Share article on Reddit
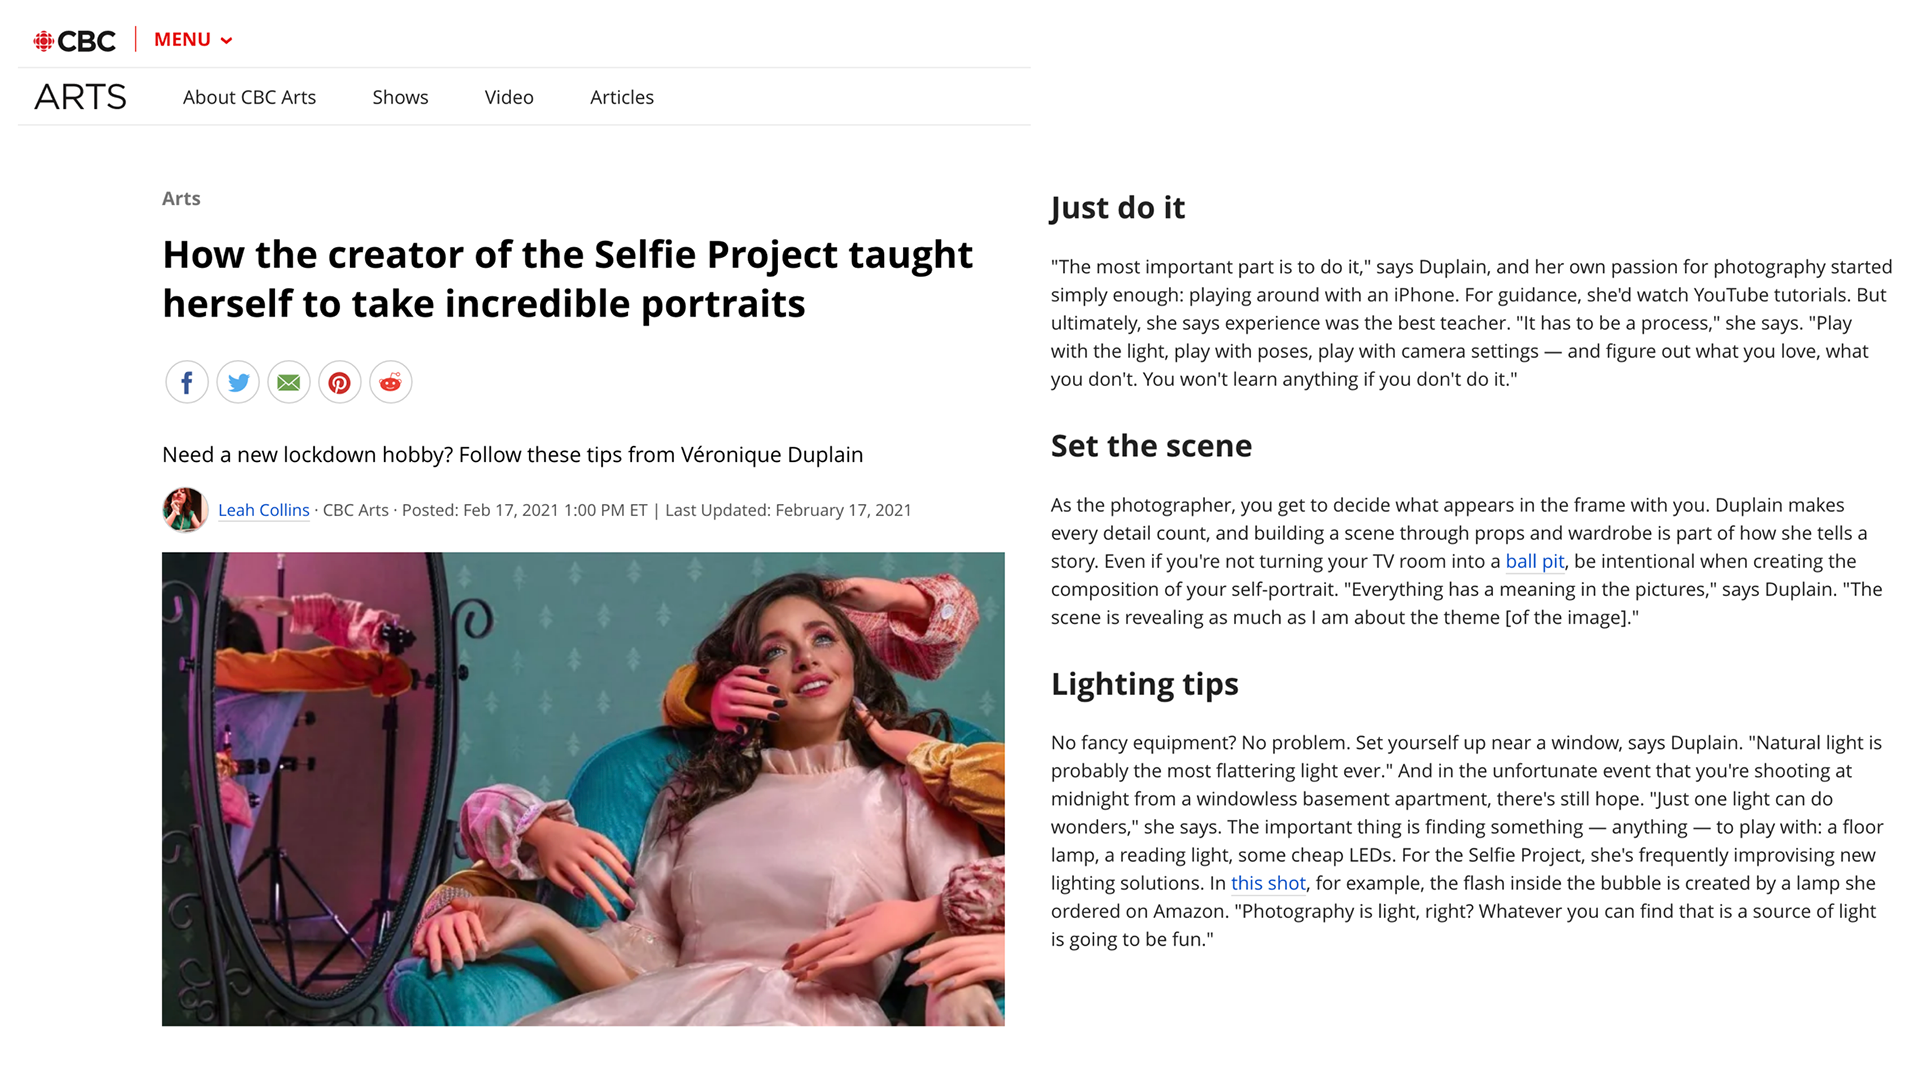This screenshot has height=1074, width=1920. click(391, 382)
